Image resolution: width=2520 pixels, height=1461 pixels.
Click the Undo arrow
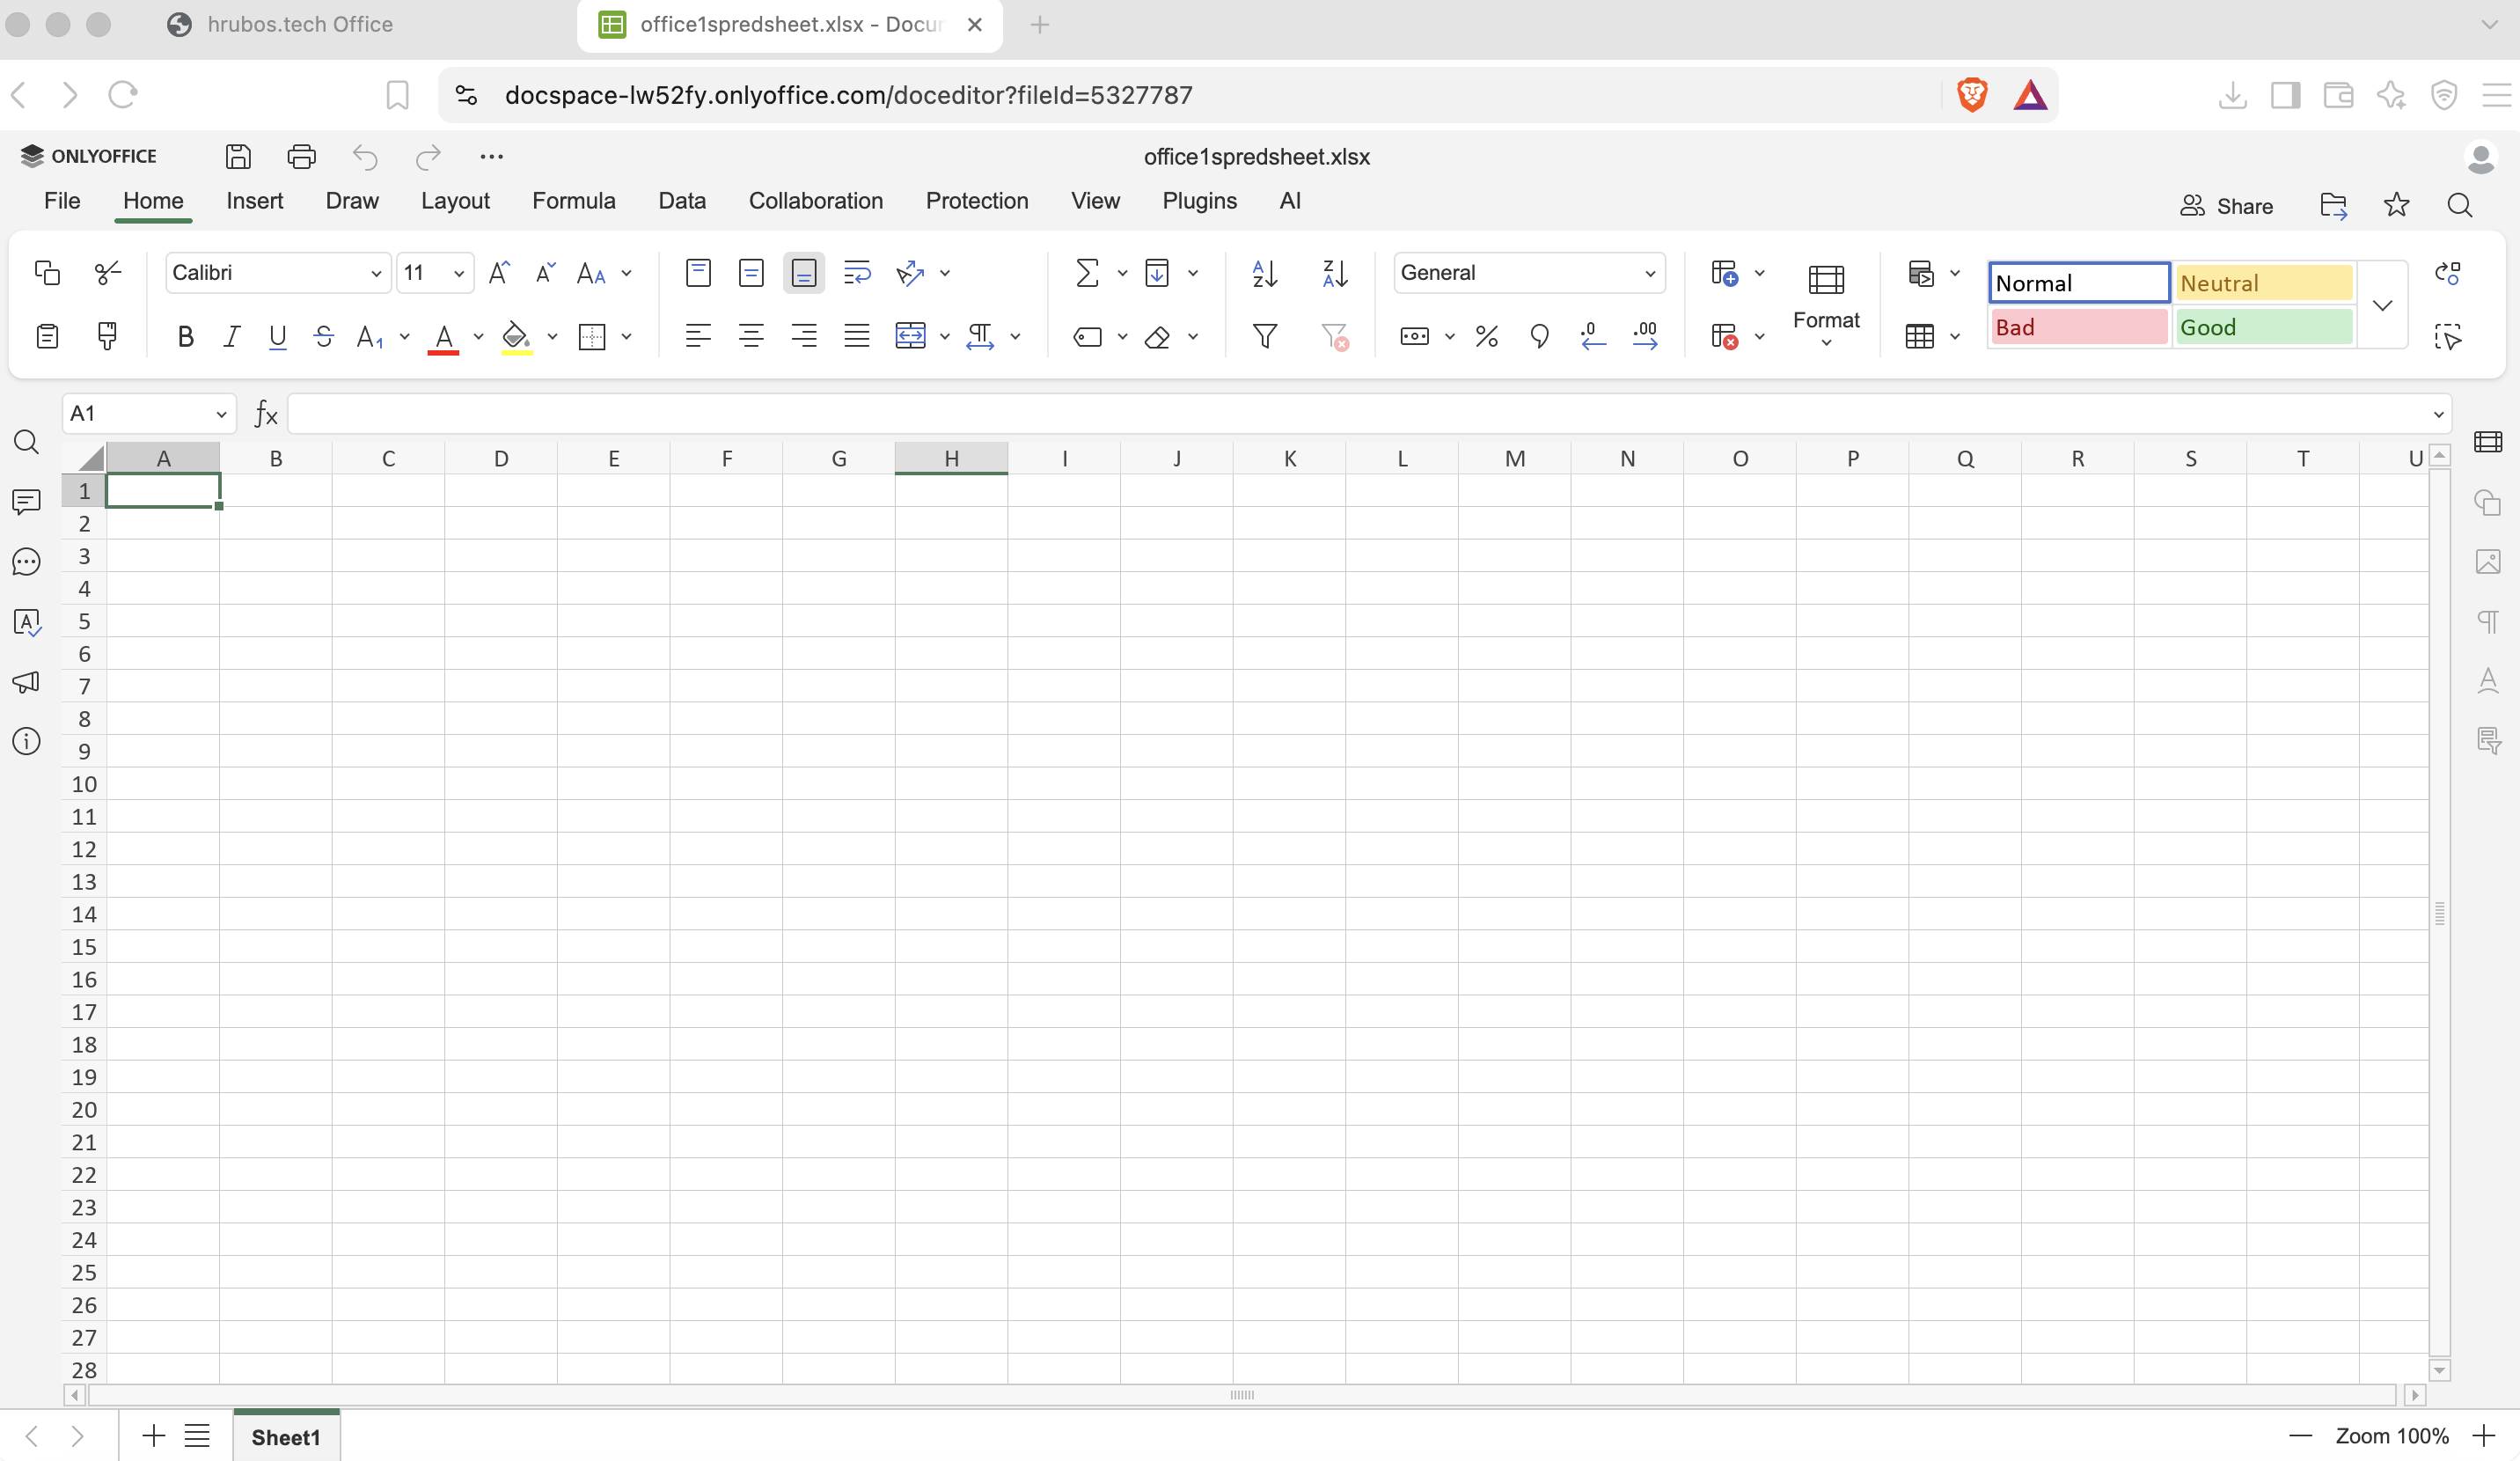click(365, 156)
